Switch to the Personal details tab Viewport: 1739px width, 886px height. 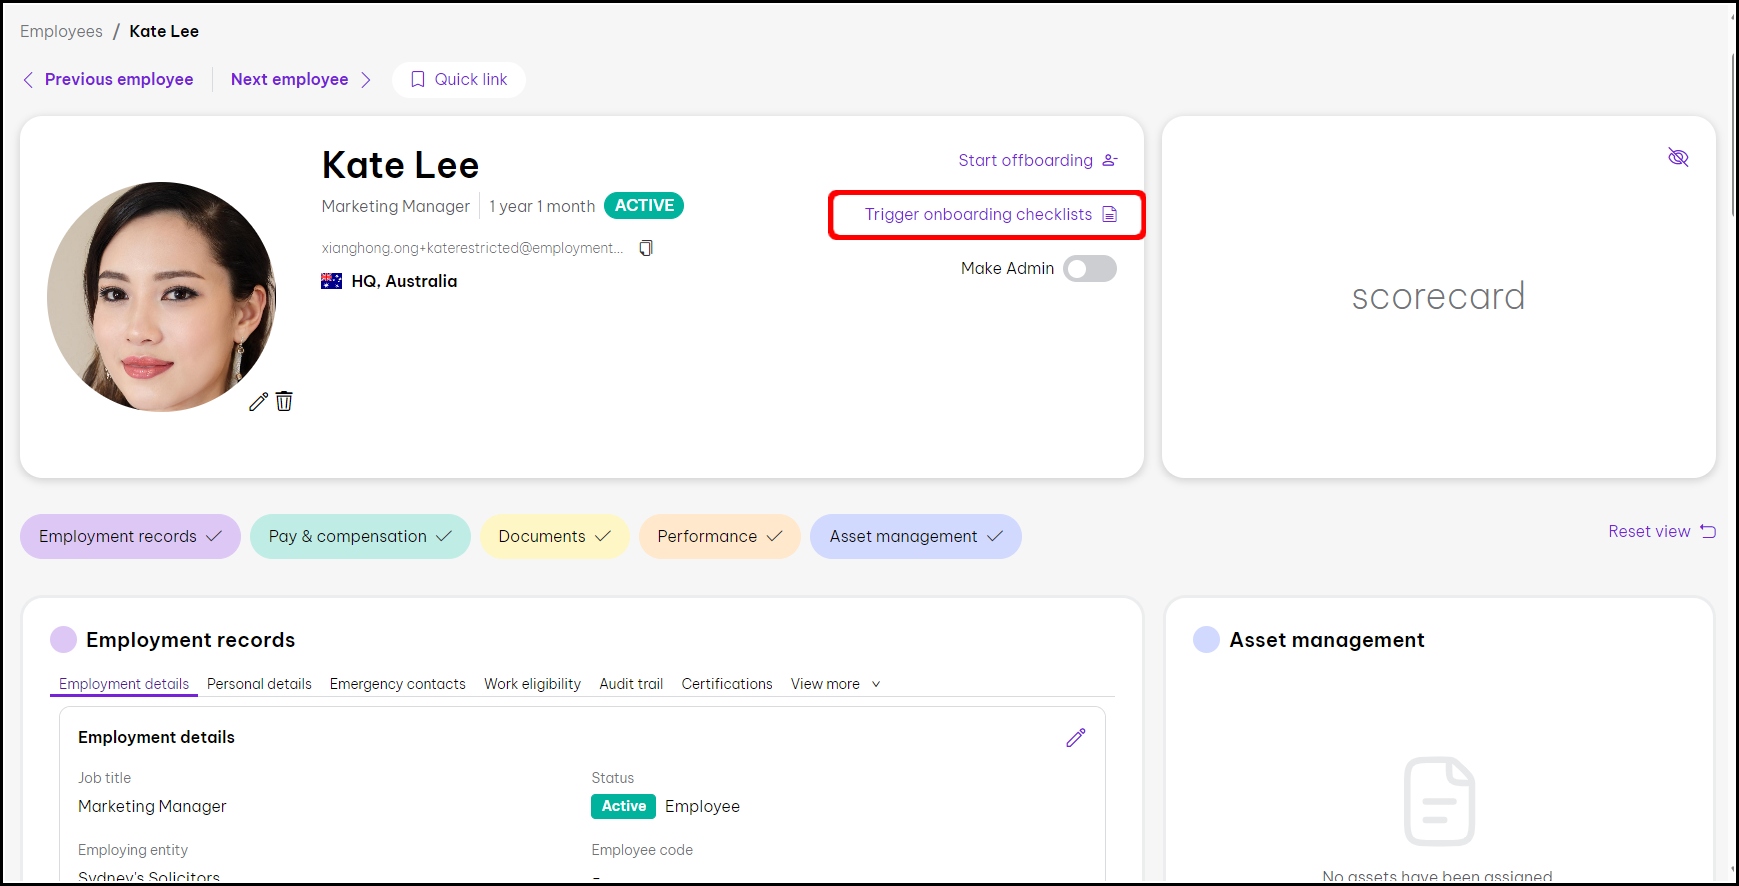(259, 684)
